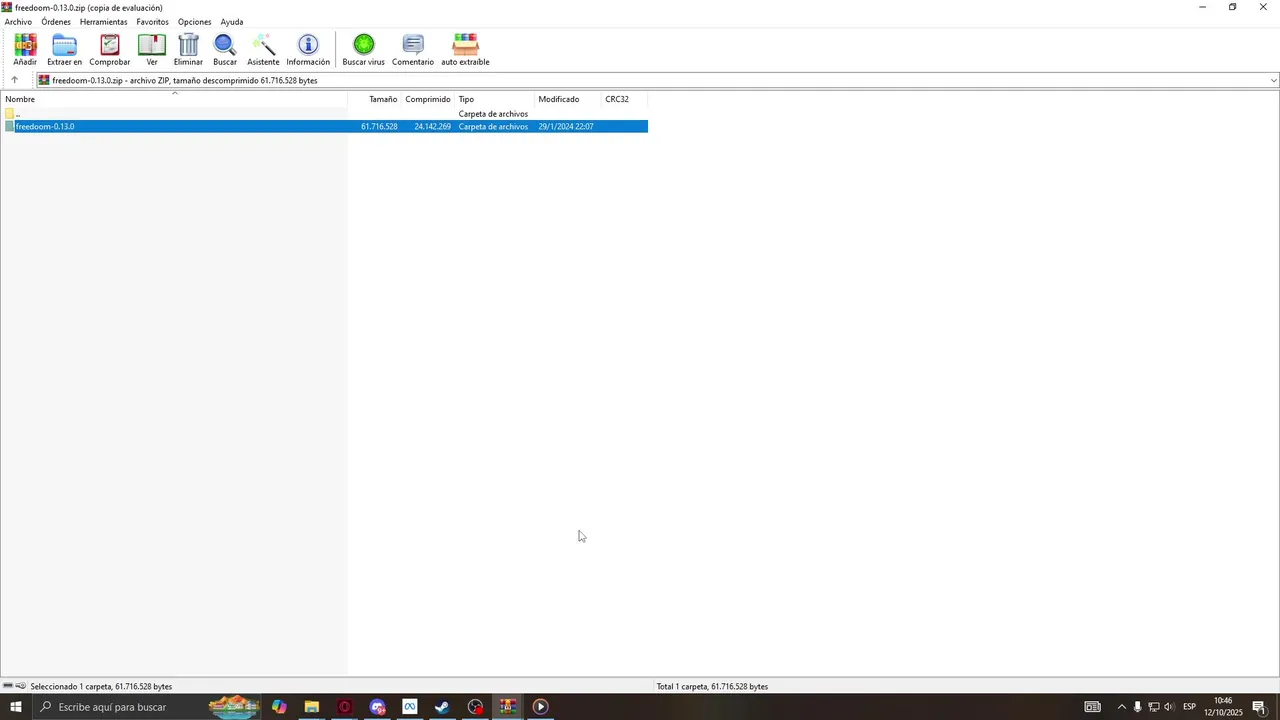The width and height of the screenshot is (1280, 720).
Task: Click the Eliminar trash can icon
Action: [x=188, y=50]
